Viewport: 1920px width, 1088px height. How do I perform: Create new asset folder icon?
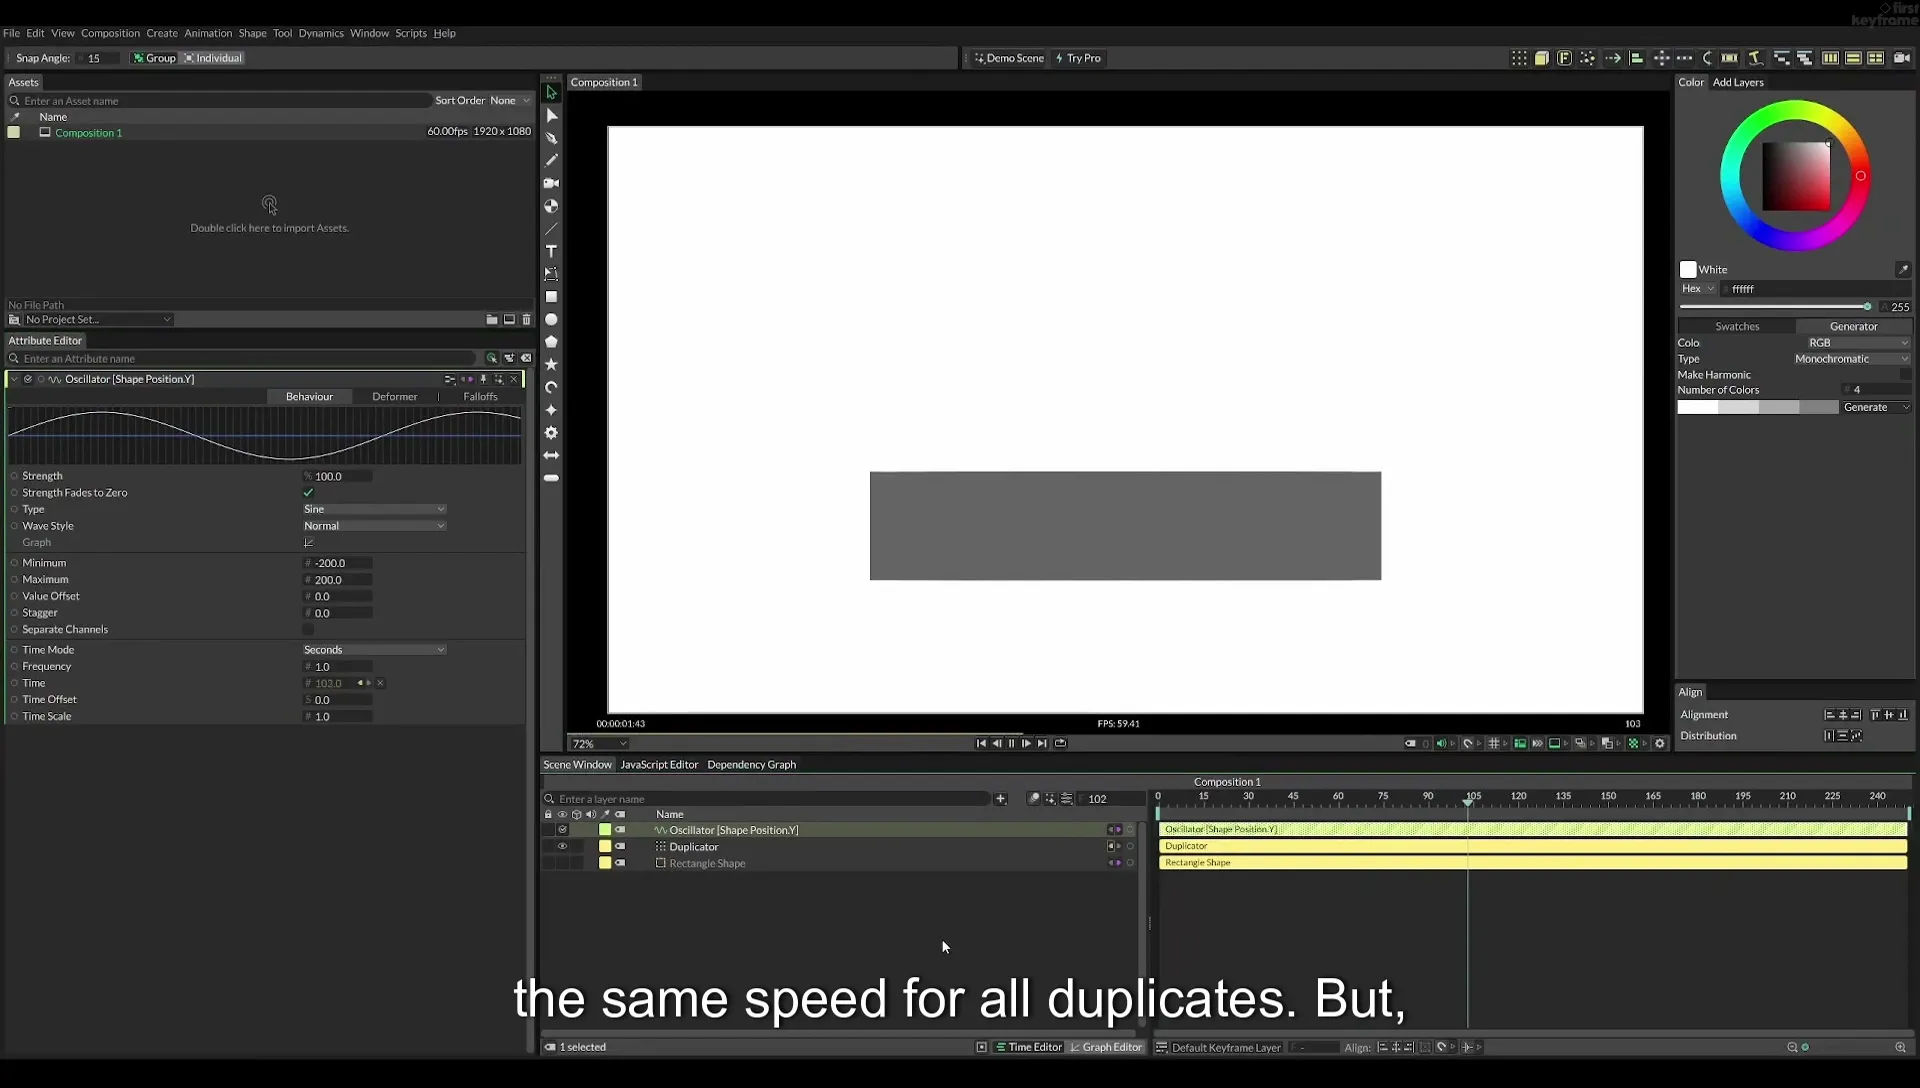(492, 320)
